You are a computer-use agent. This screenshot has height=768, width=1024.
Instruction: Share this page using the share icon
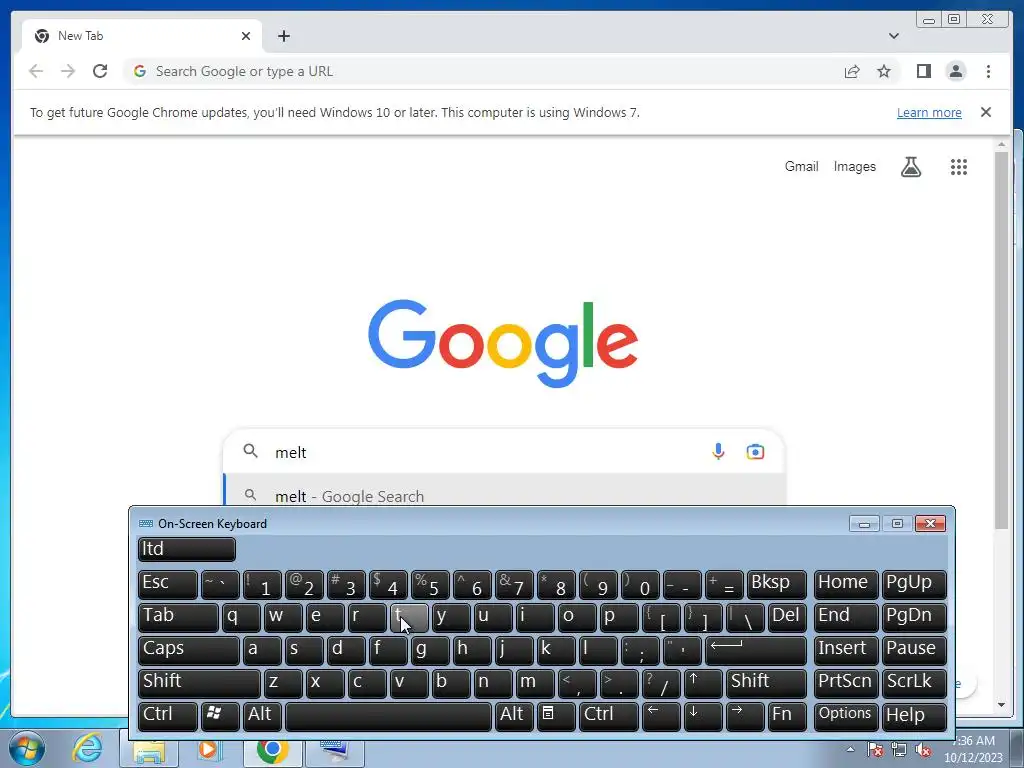(852, 71)
